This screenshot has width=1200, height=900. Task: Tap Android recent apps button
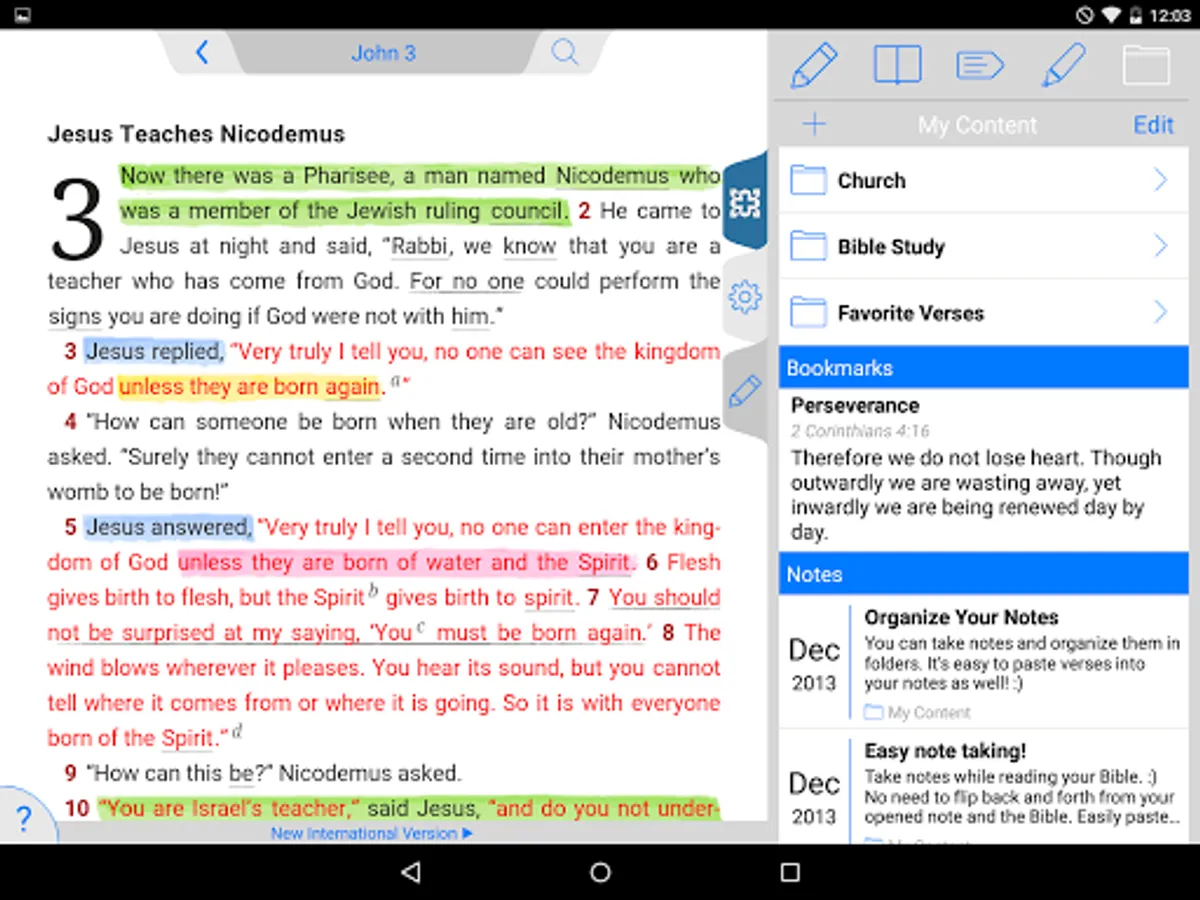pyautogui.click(x=790, y=872)
